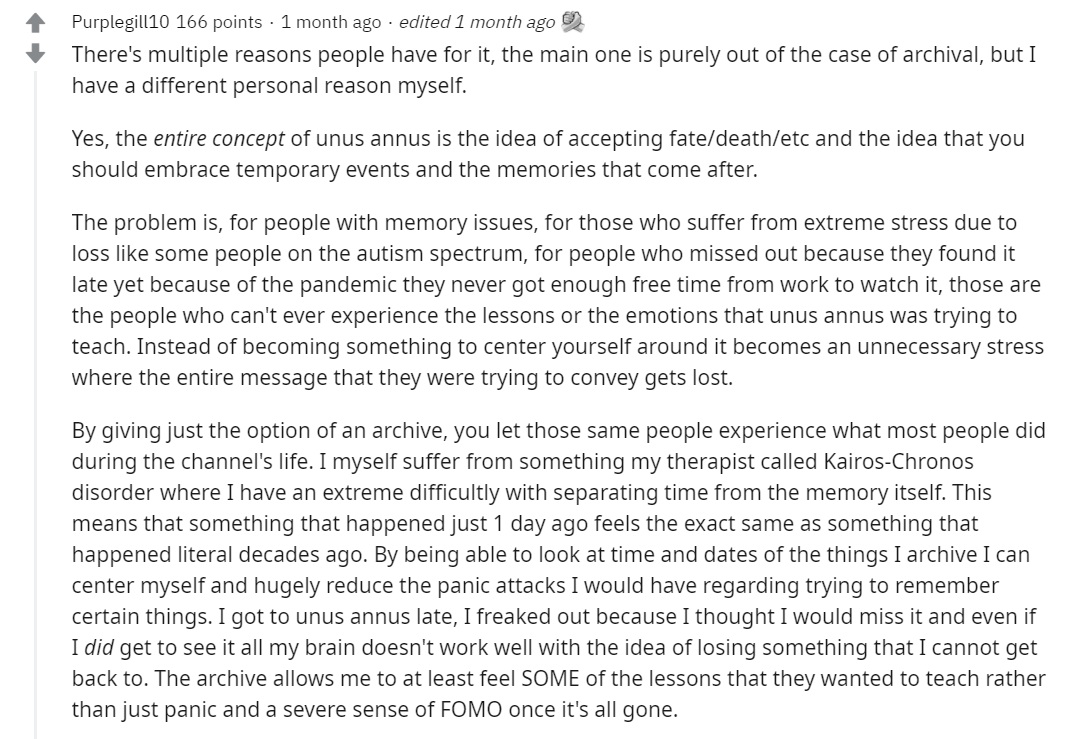Viewport: 1076px width, 739px height.
Task: Open the '1 month ago' comment permalink
Action: click(x=331, y=23)
